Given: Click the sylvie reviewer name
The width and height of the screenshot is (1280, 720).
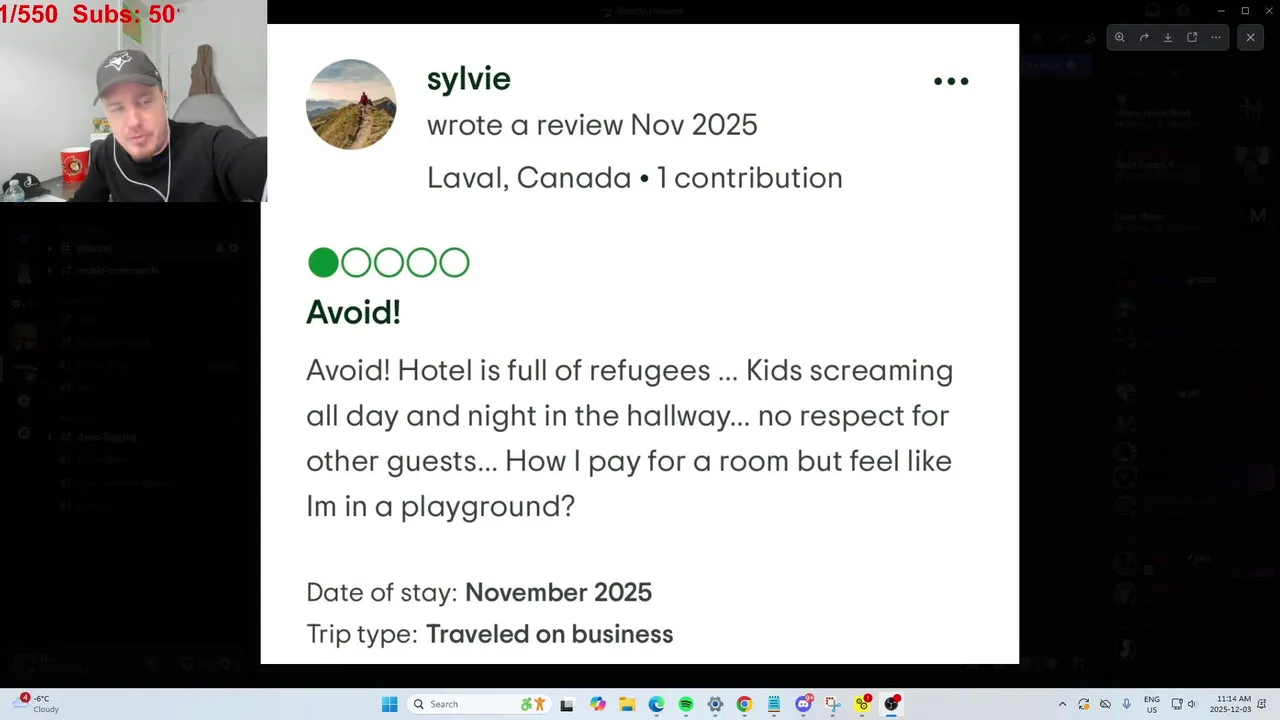Looking at the screenshot, I should (x=468, y=79).
